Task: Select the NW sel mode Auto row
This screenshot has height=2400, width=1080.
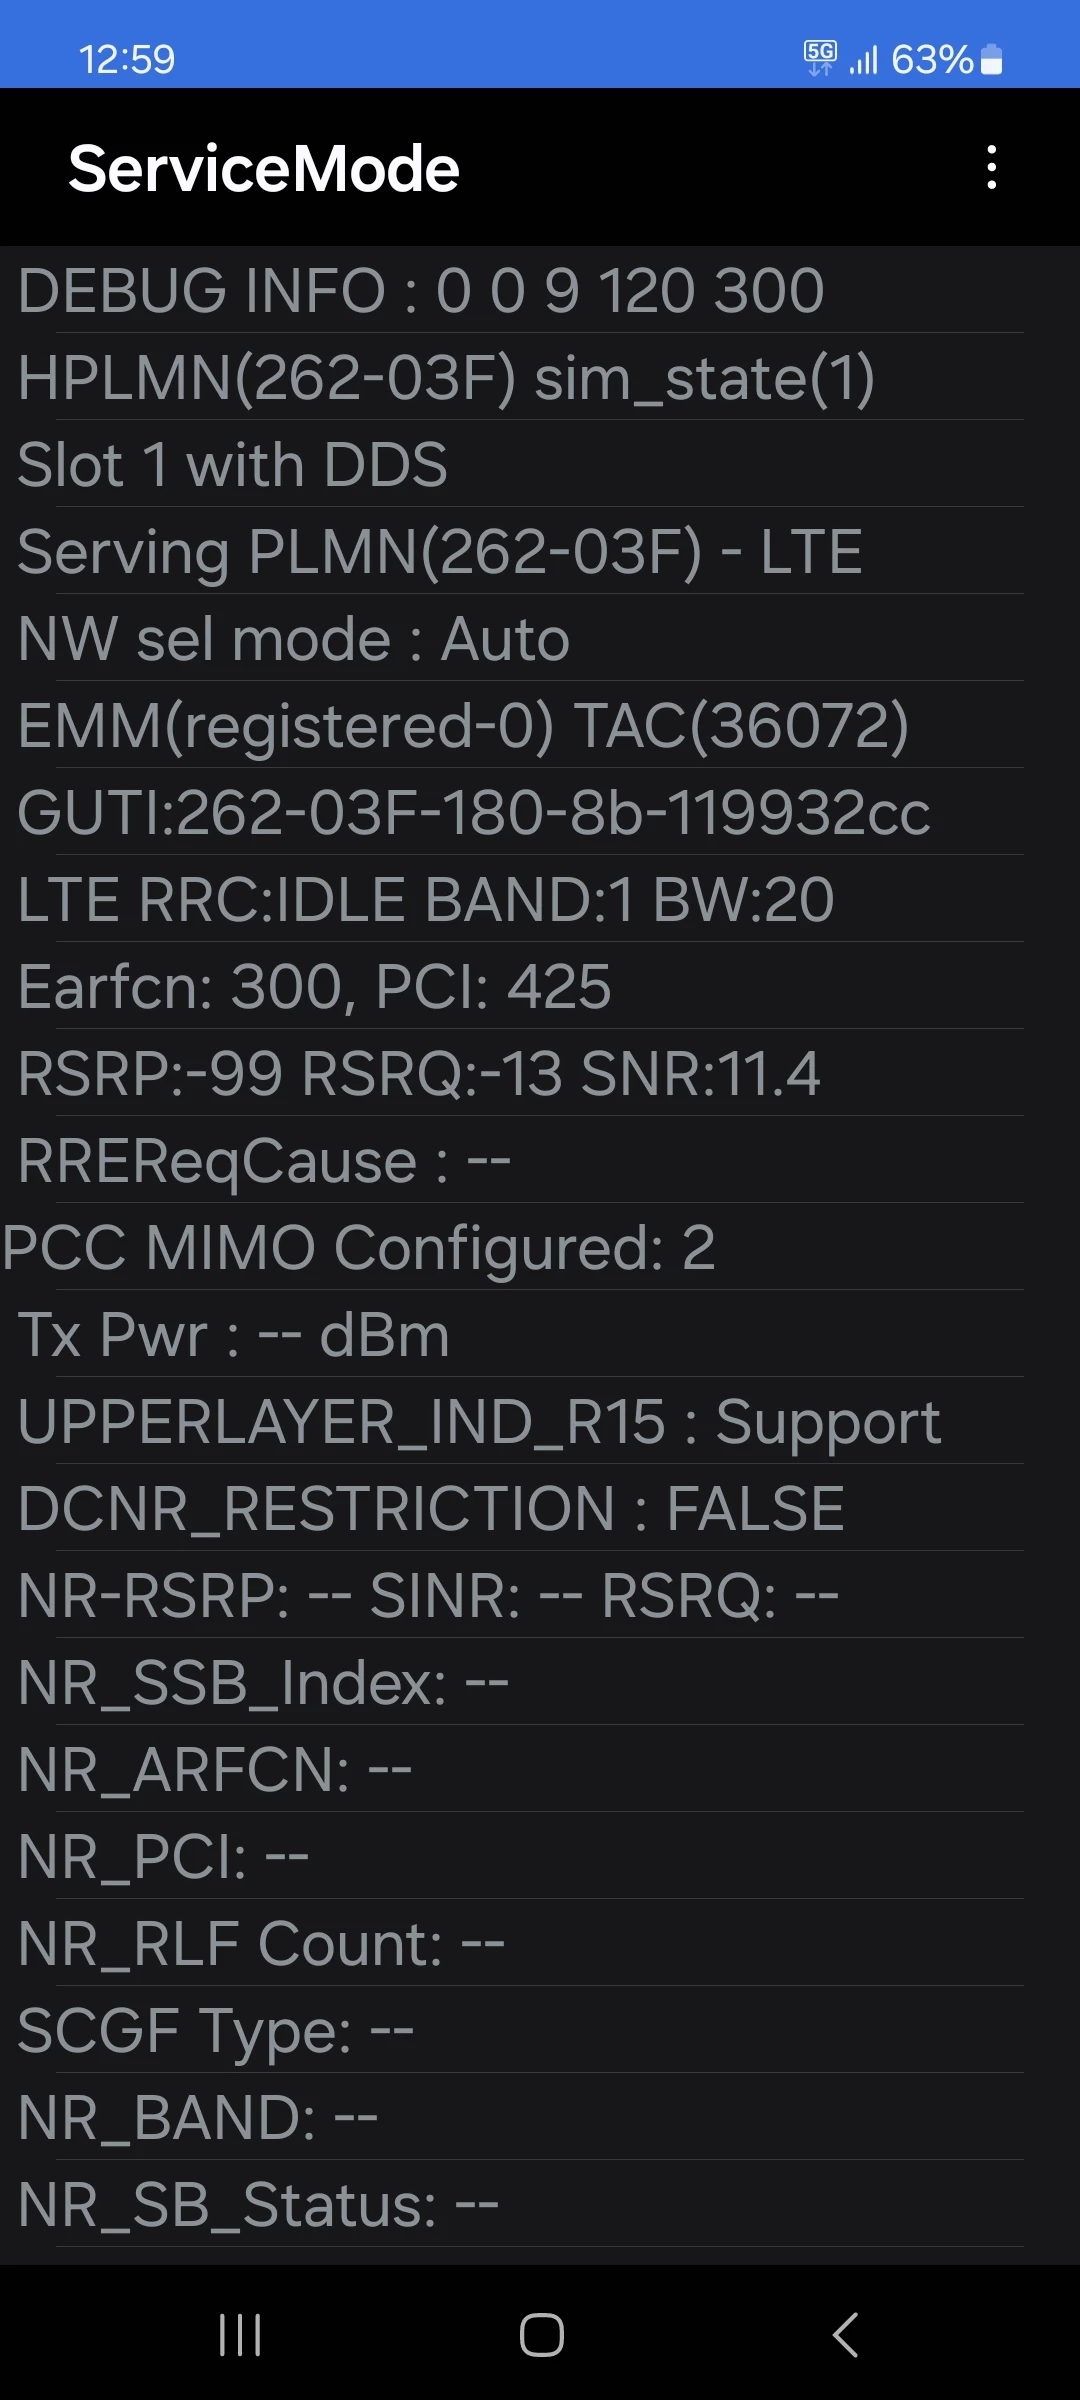Action: 540,638
